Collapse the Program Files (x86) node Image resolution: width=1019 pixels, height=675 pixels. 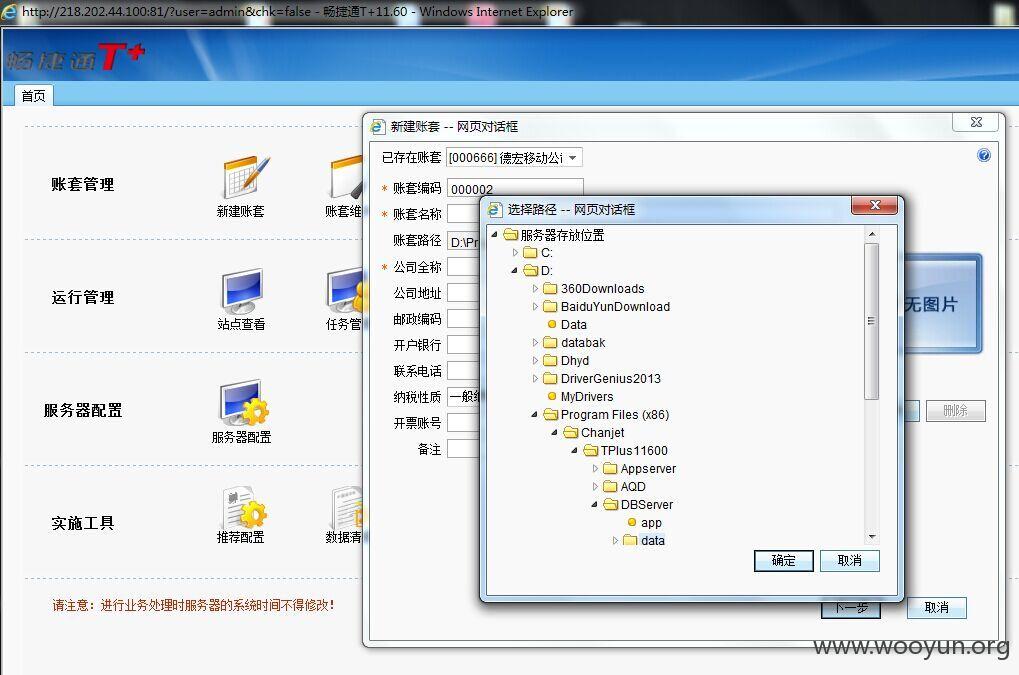(x=535, y=414)
